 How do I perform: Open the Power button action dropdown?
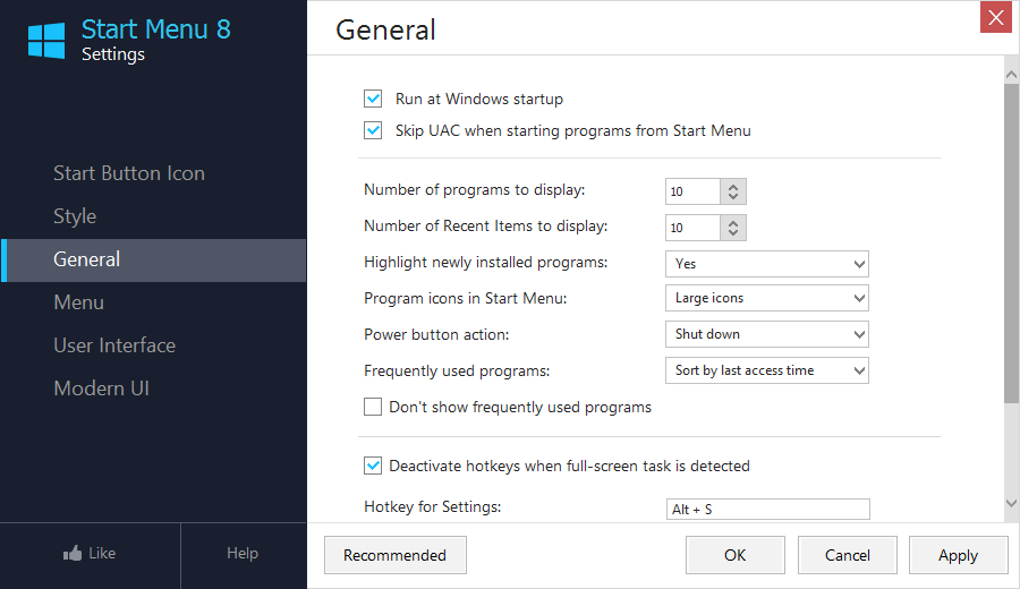[x=766, y=334]
